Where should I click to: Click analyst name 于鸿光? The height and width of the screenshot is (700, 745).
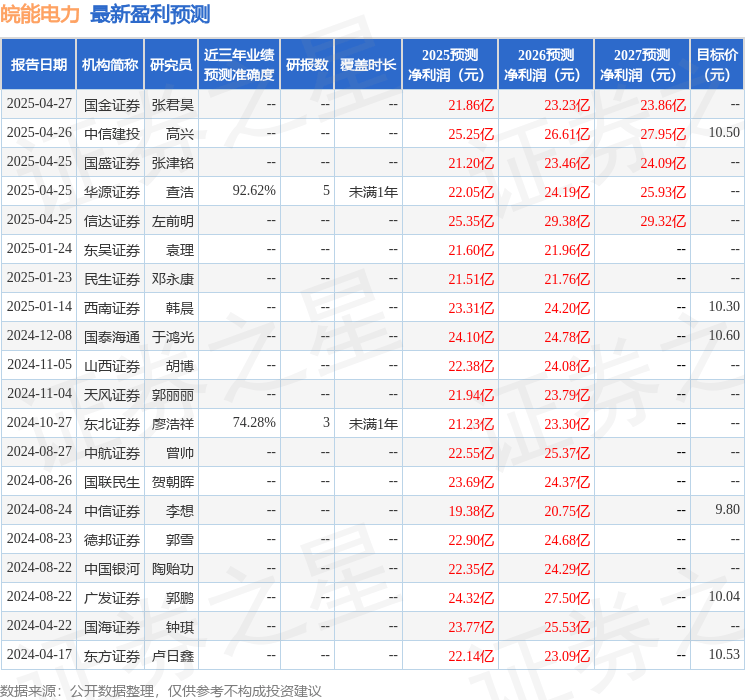pyautogui.click(x=172, y=337)
